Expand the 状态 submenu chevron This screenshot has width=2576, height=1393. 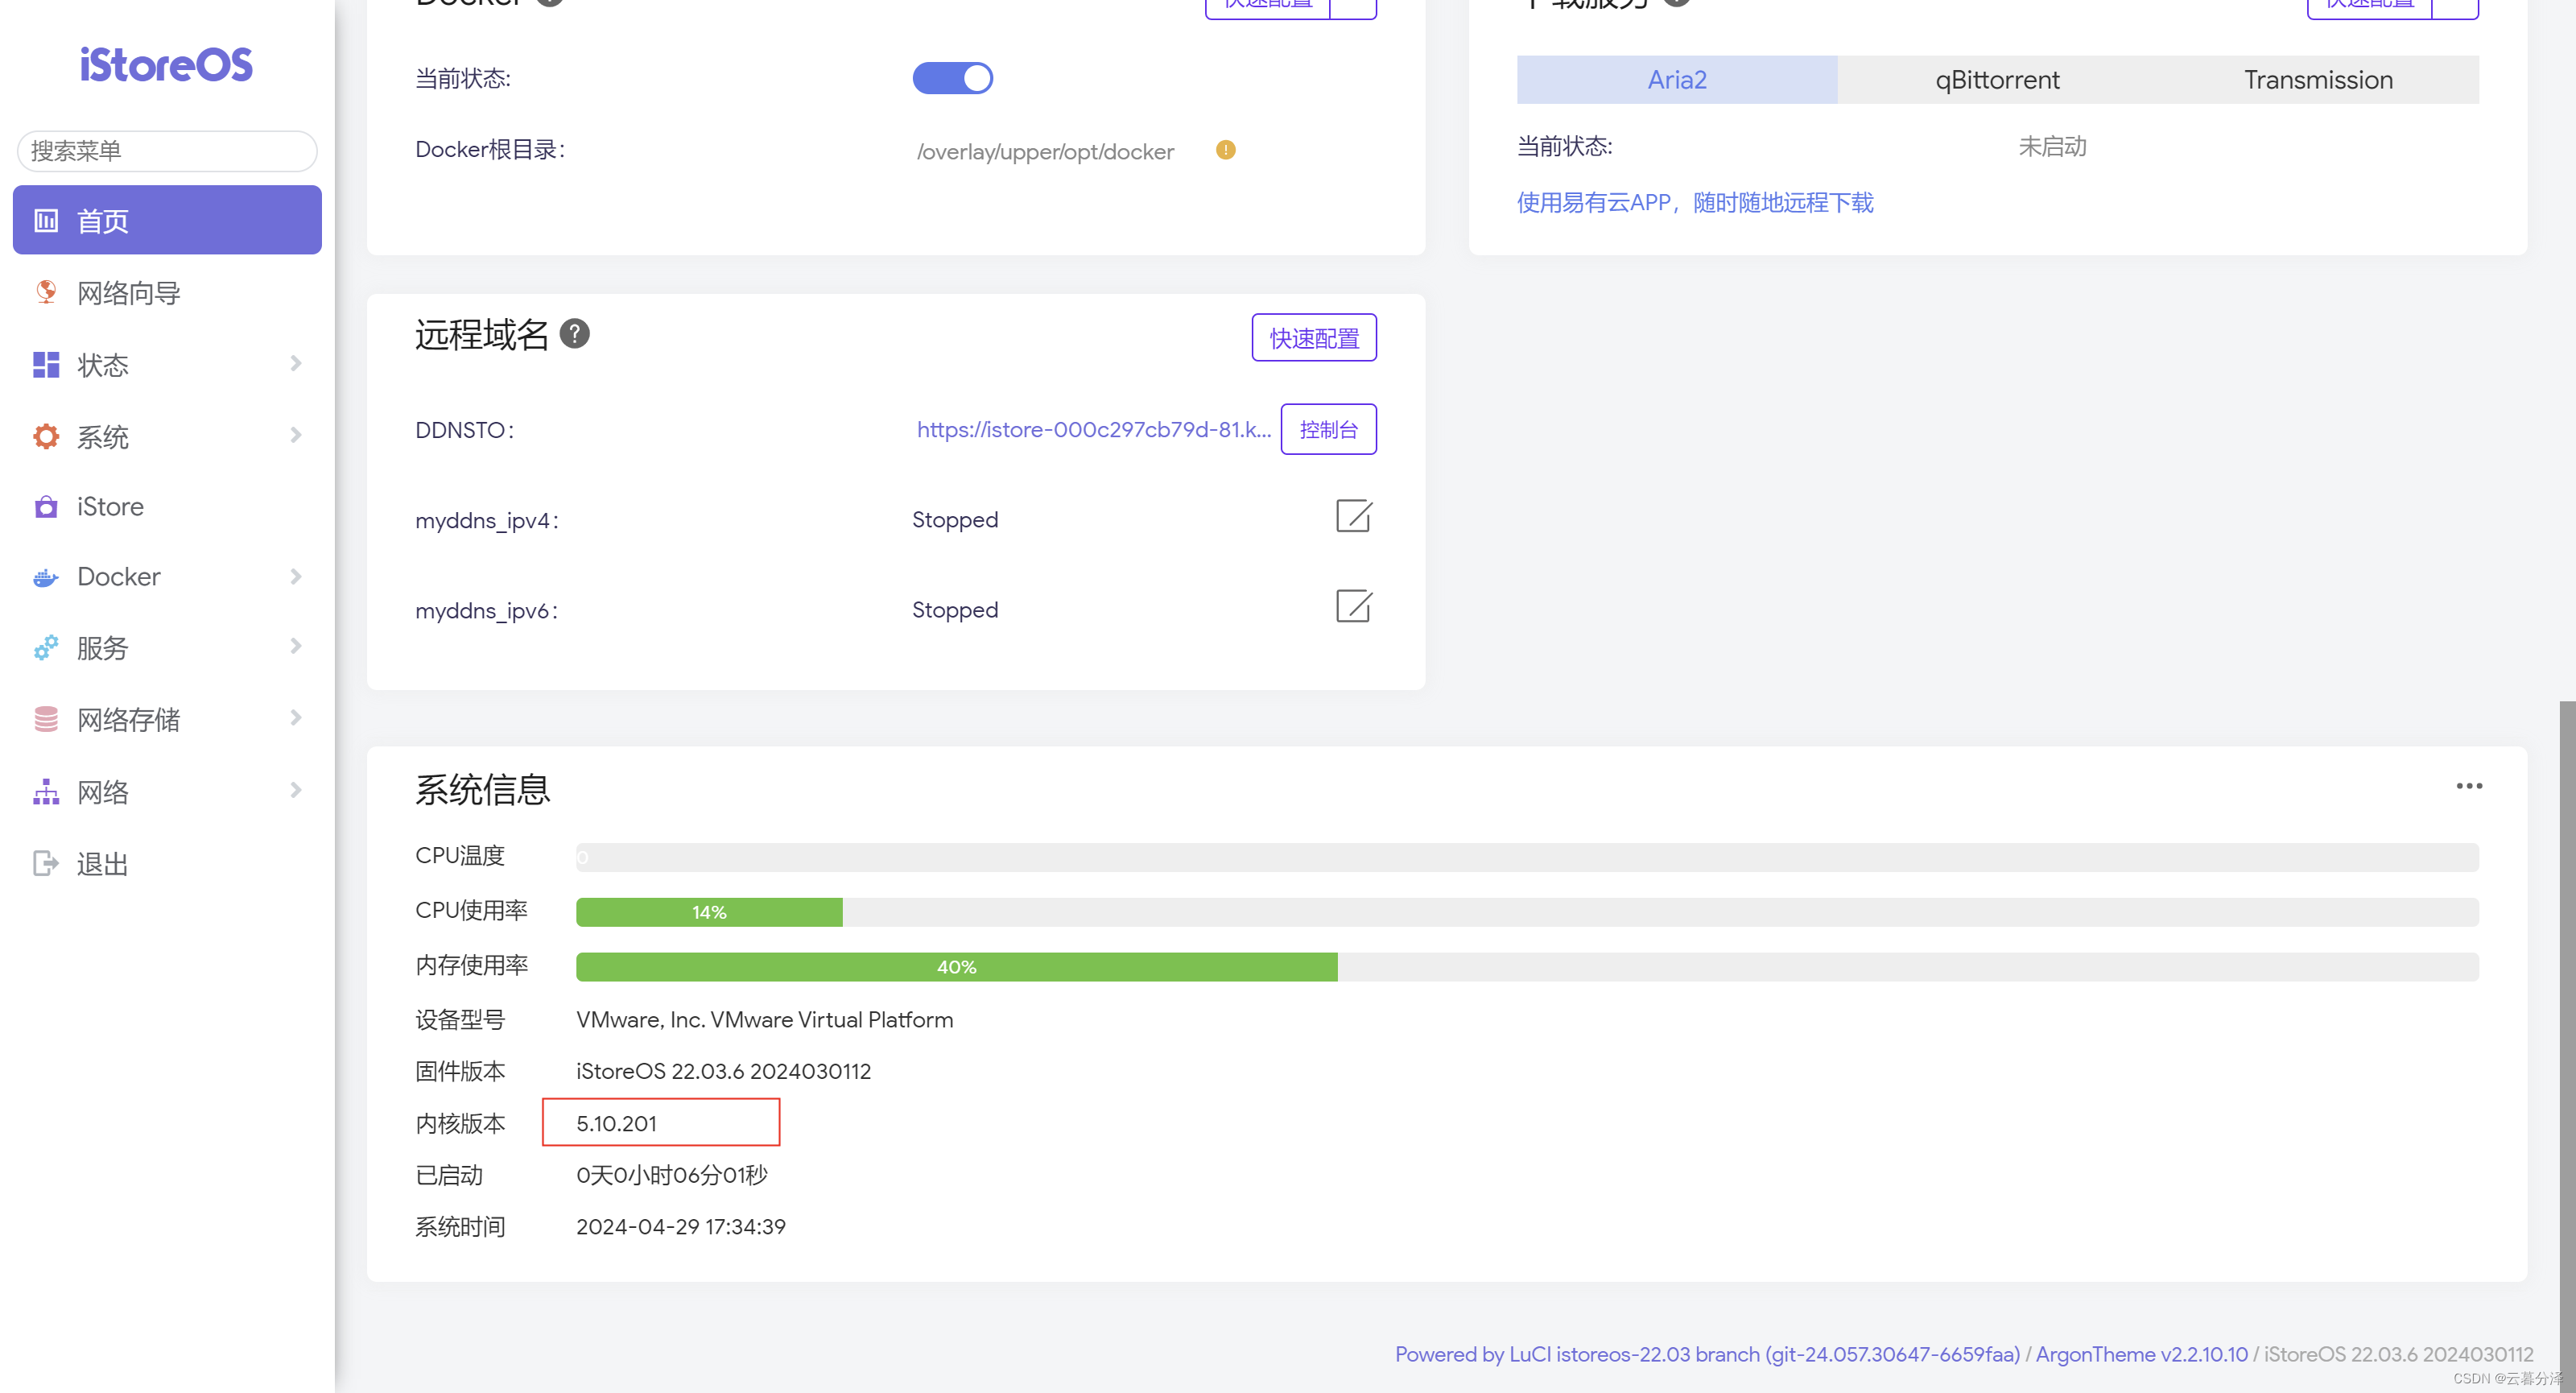296,363
